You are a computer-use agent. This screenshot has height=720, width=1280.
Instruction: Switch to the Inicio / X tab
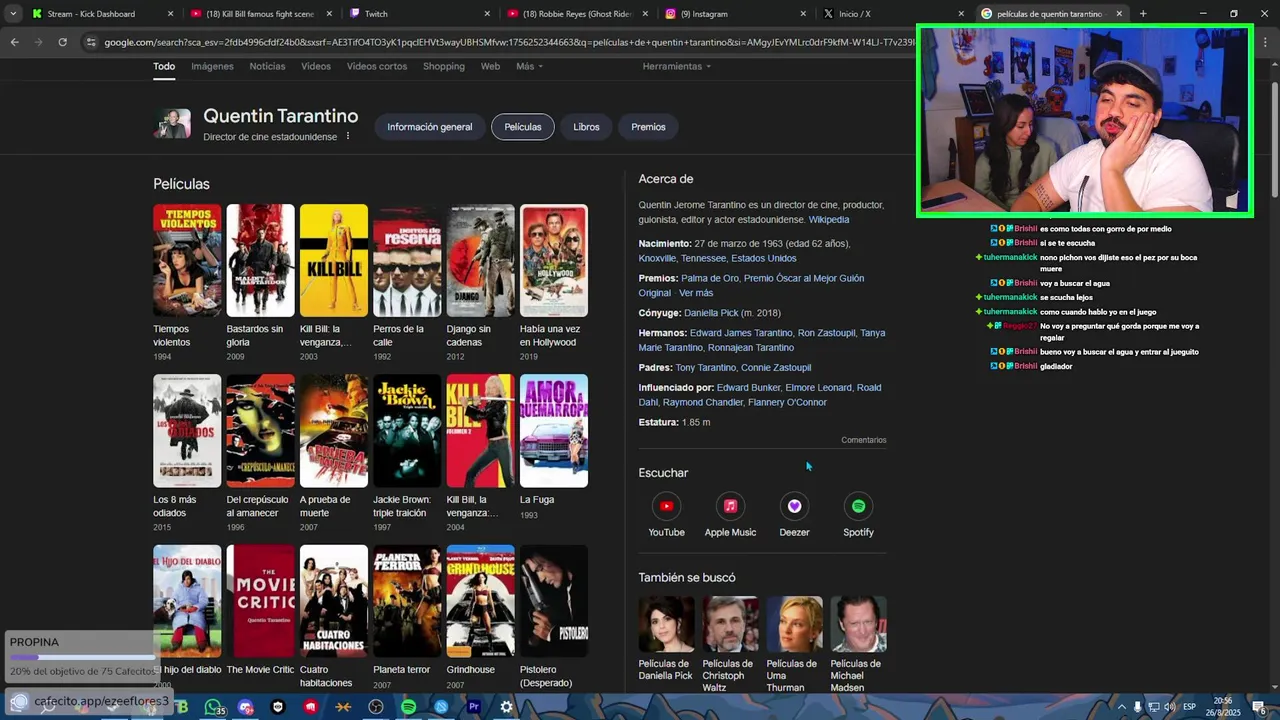click(x=894, y=14)
